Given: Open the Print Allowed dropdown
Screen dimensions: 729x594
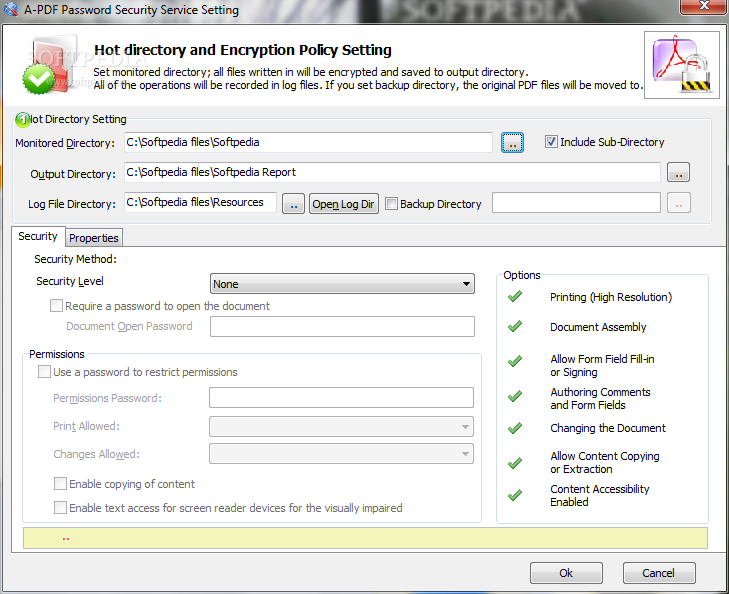Looking at the screenshot, I should pyautogui.click(x=341, y=426).
